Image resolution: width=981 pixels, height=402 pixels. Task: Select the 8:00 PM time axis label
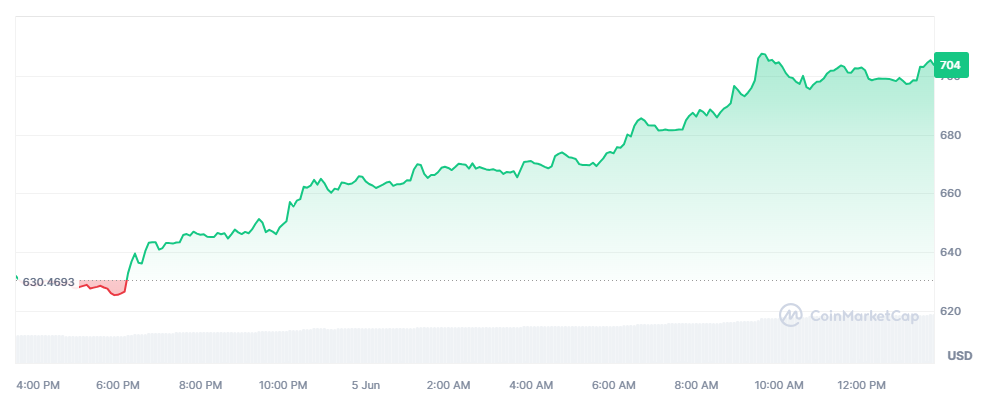click(201, 385)
